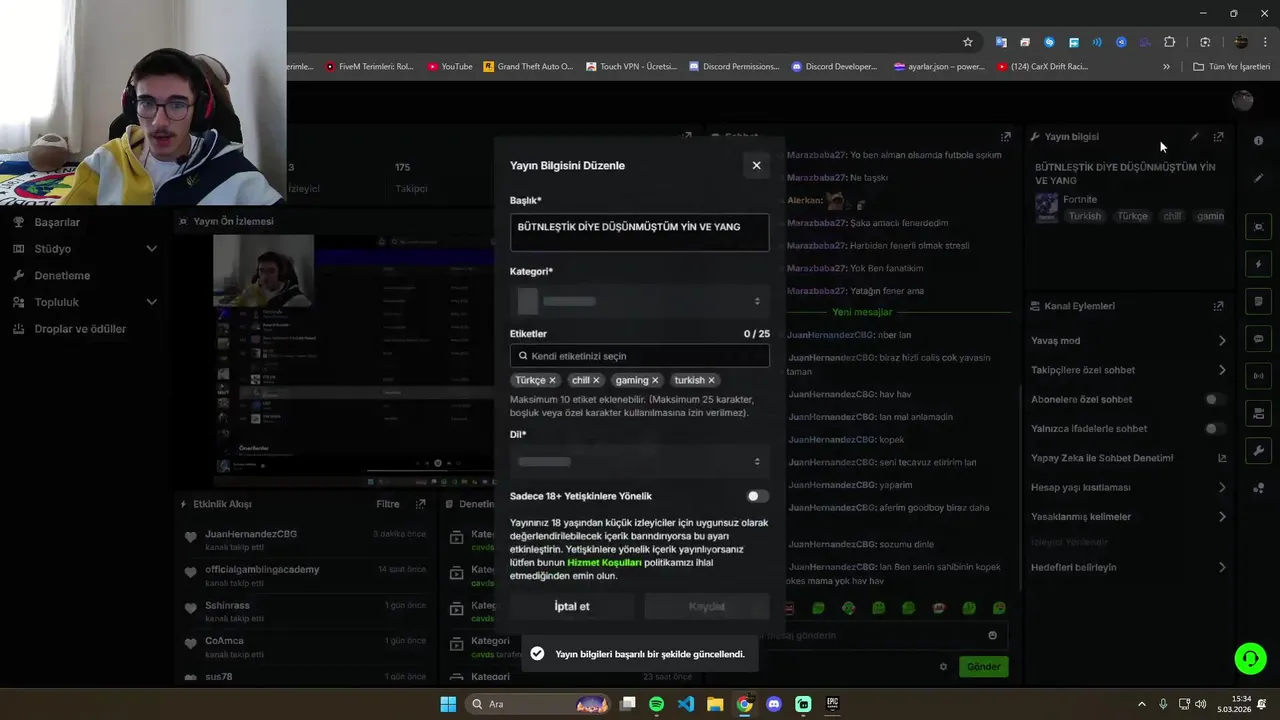The image size is (1280, 720).
Task: Click the info icon in right toolbar
Action: coord(1258,141)
